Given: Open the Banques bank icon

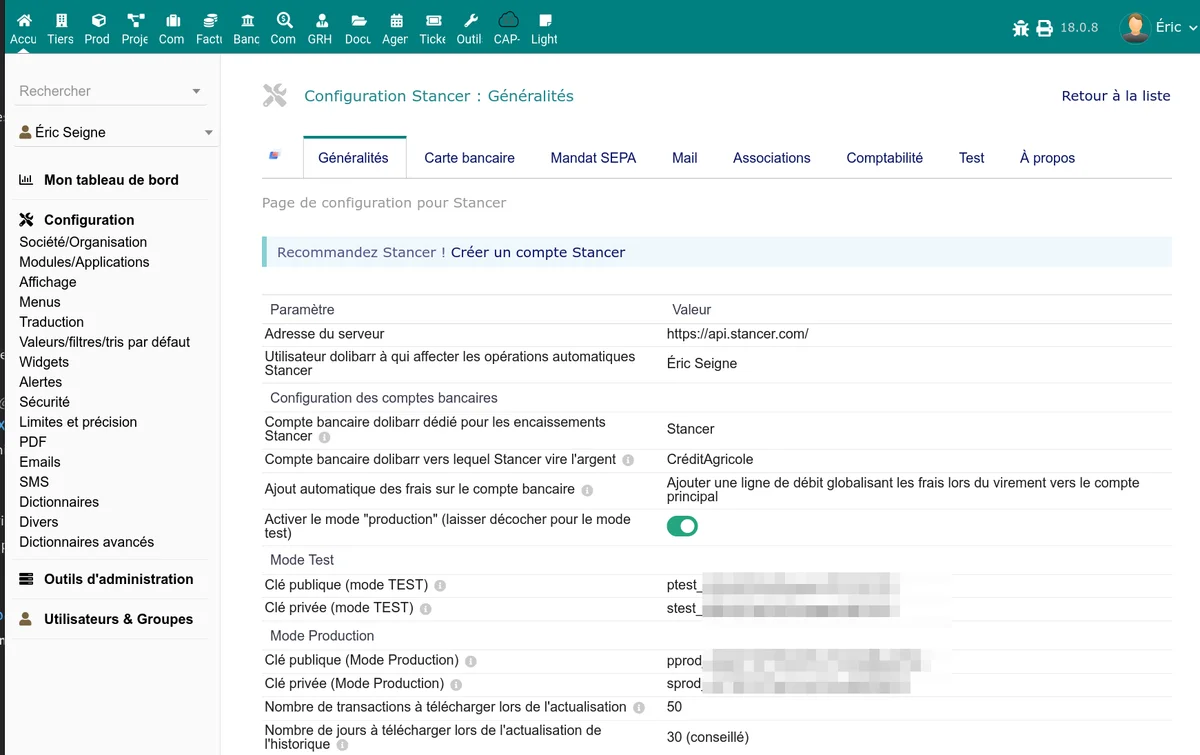Looking at the screenshot, I should (x=247, y=20).
